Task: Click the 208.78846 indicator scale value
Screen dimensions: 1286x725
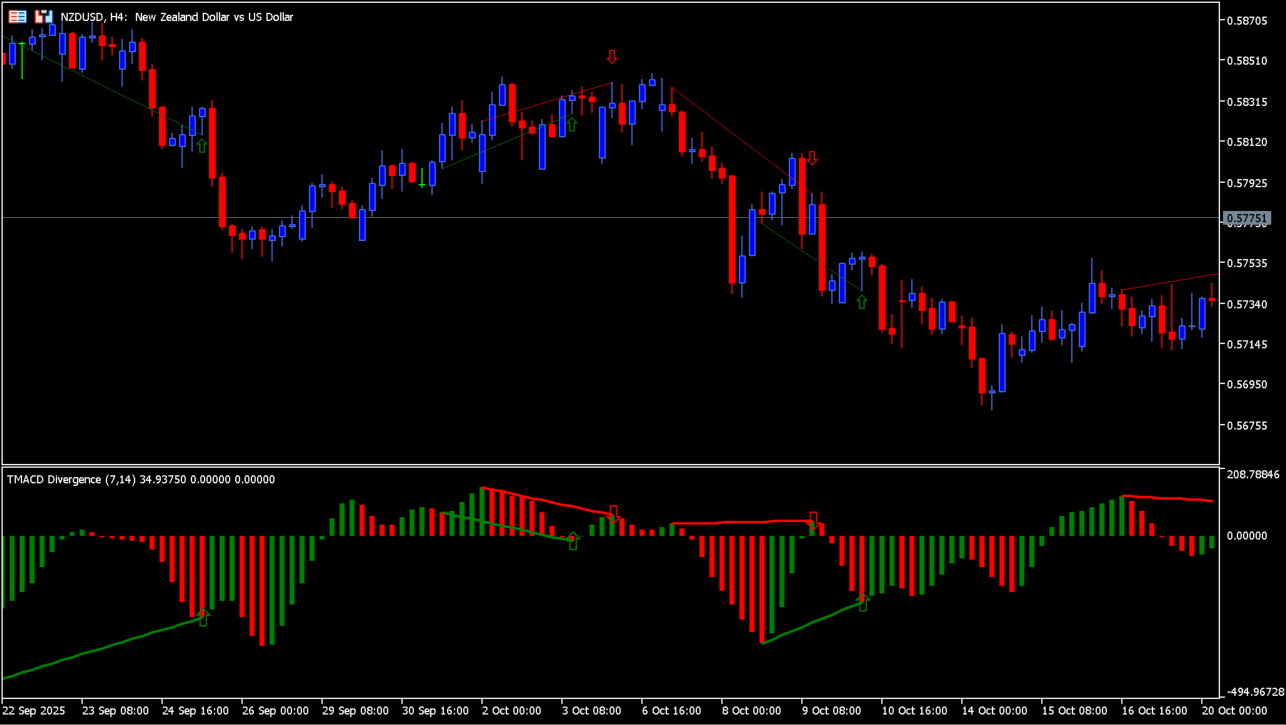Action: click(x=1251, y=474)
